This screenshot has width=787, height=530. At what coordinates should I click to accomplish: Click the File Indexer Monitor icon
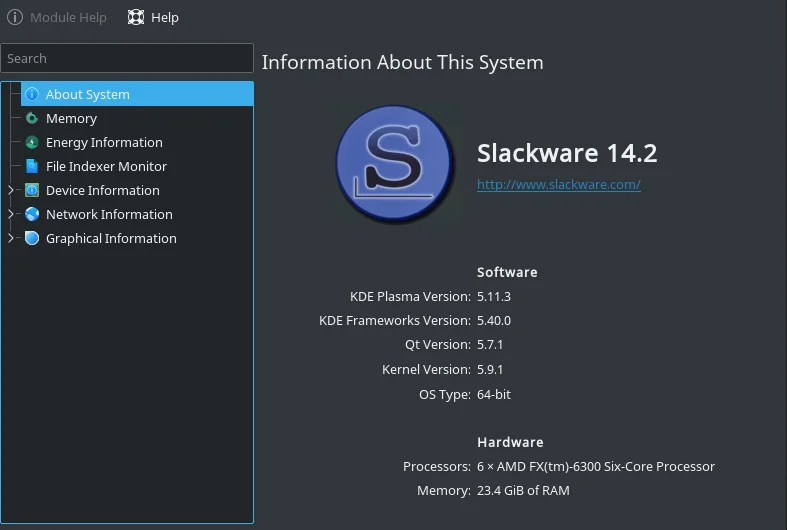click(32, 166)
